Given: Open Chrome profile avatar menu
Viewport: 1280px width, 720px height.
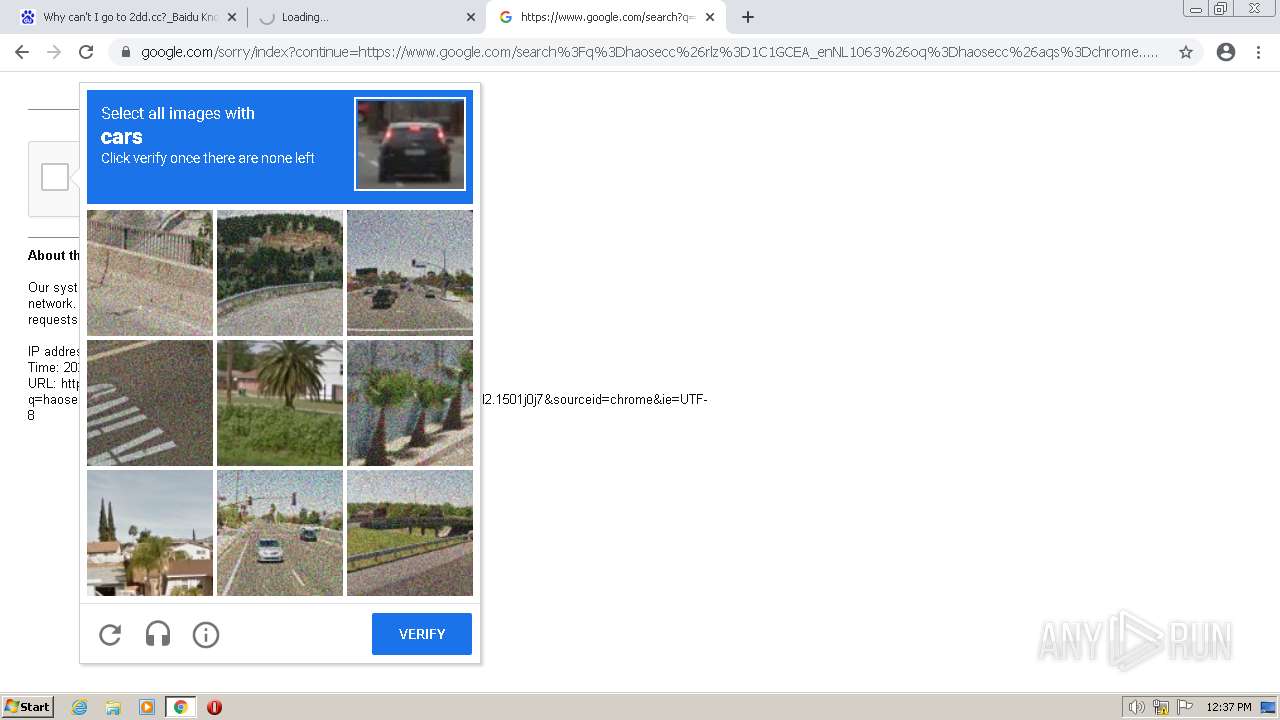Looking at the screenshot, I should pyautogui.click(x=1226, y=52).
